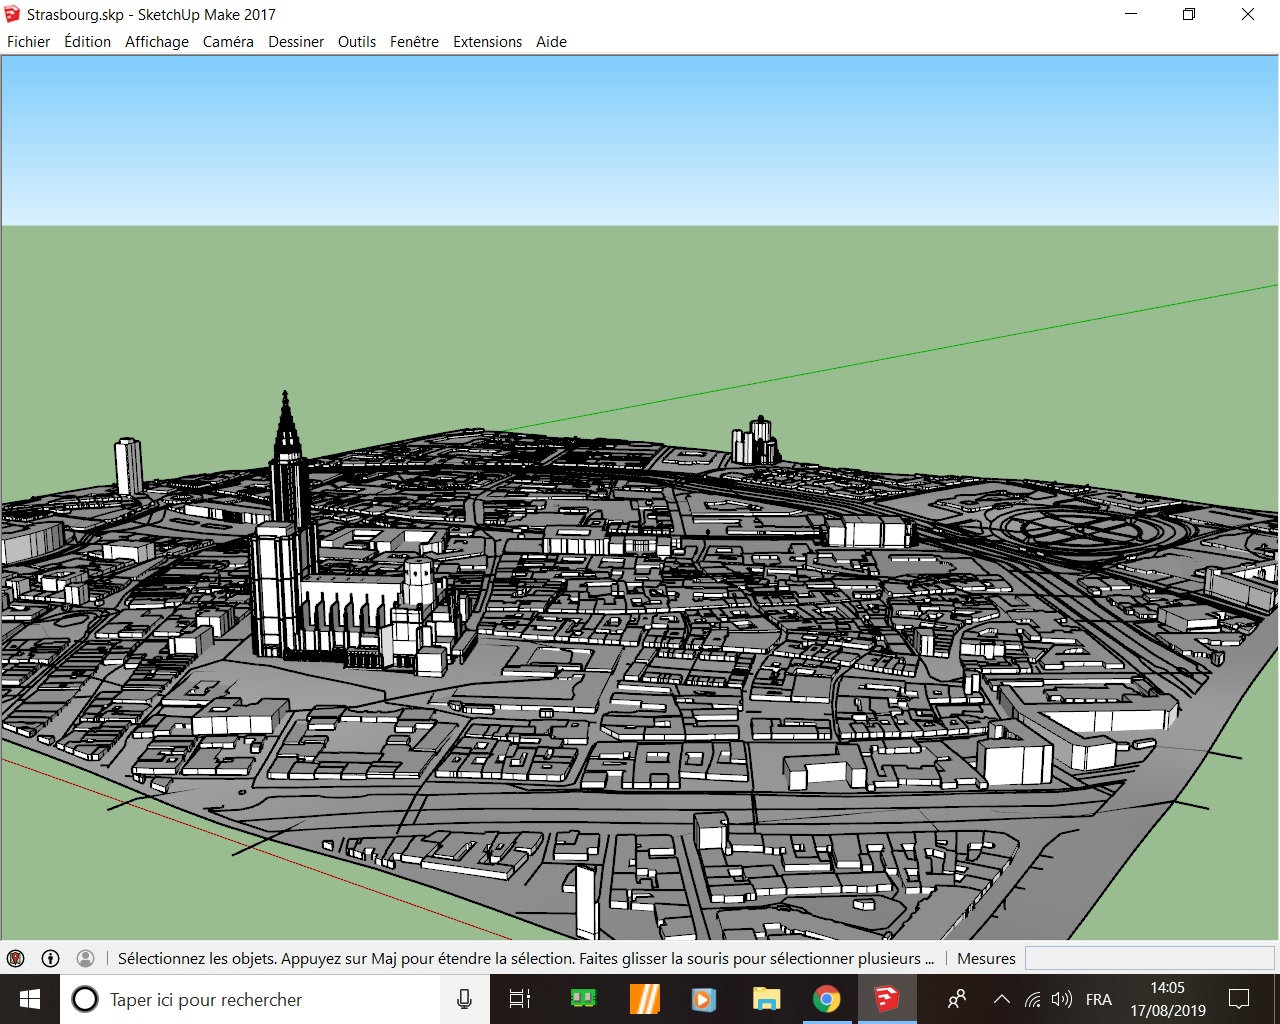Viewport: 1280px width, 1024px height.
Task: Open the Aide help menu
Action: tap(551, 42)
